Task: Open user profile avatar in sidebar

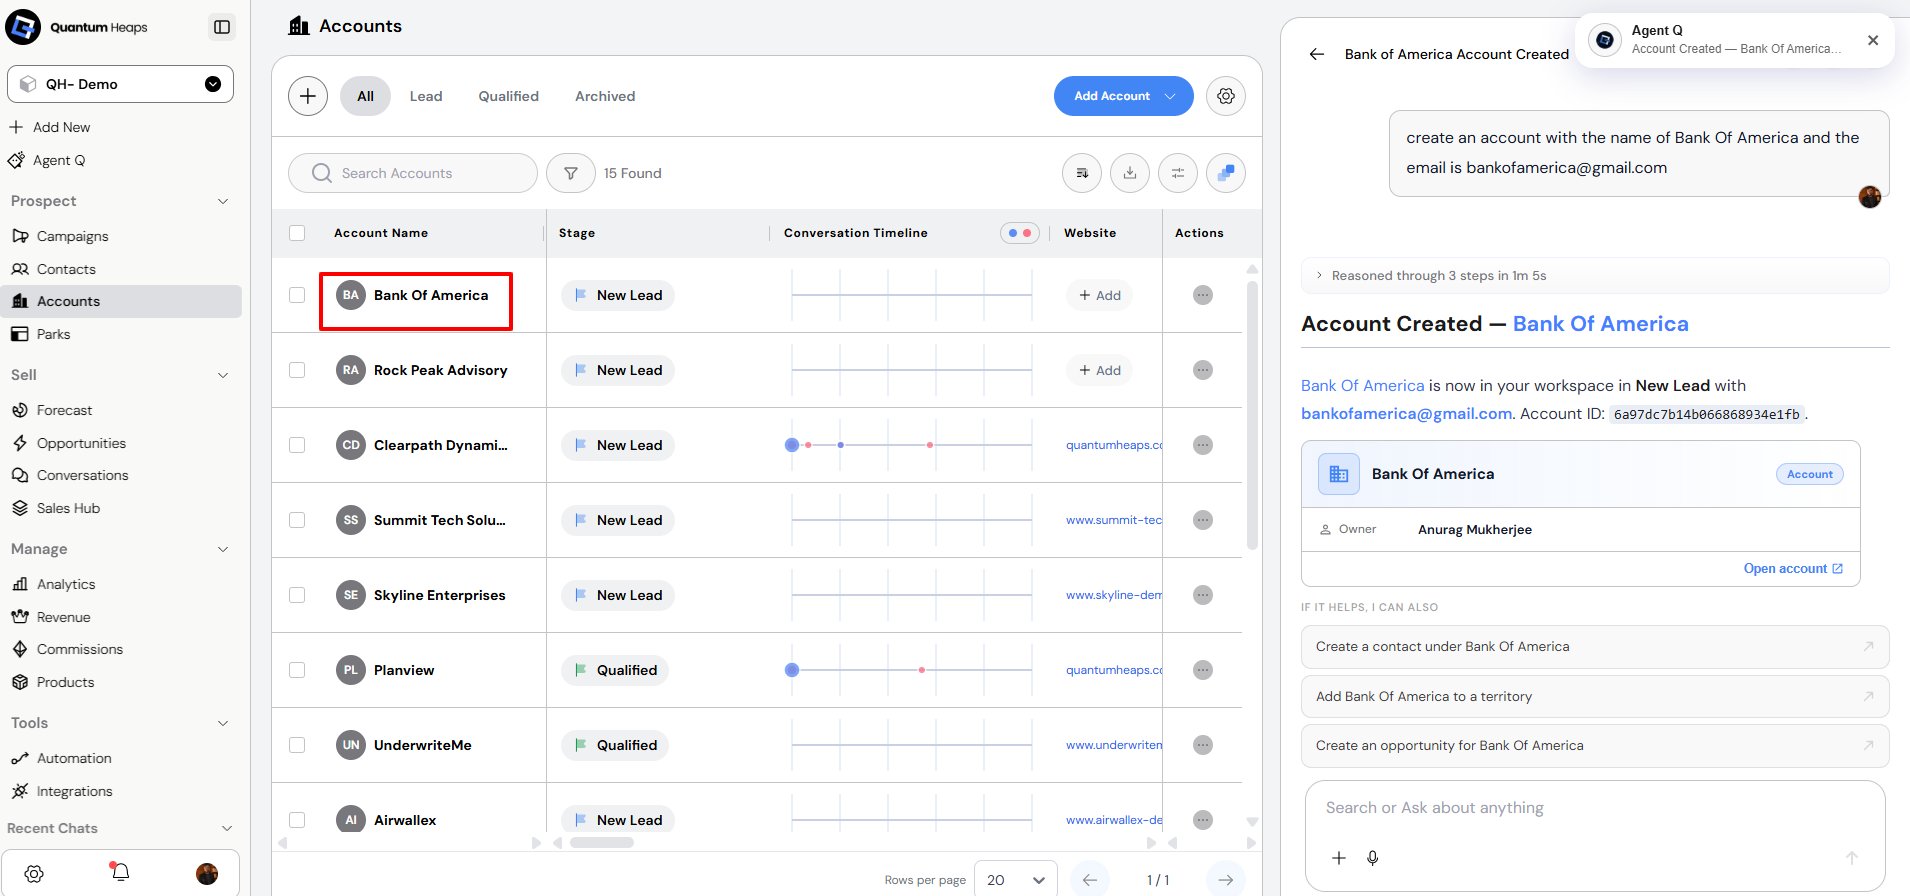Action: (x=207, y=874)
